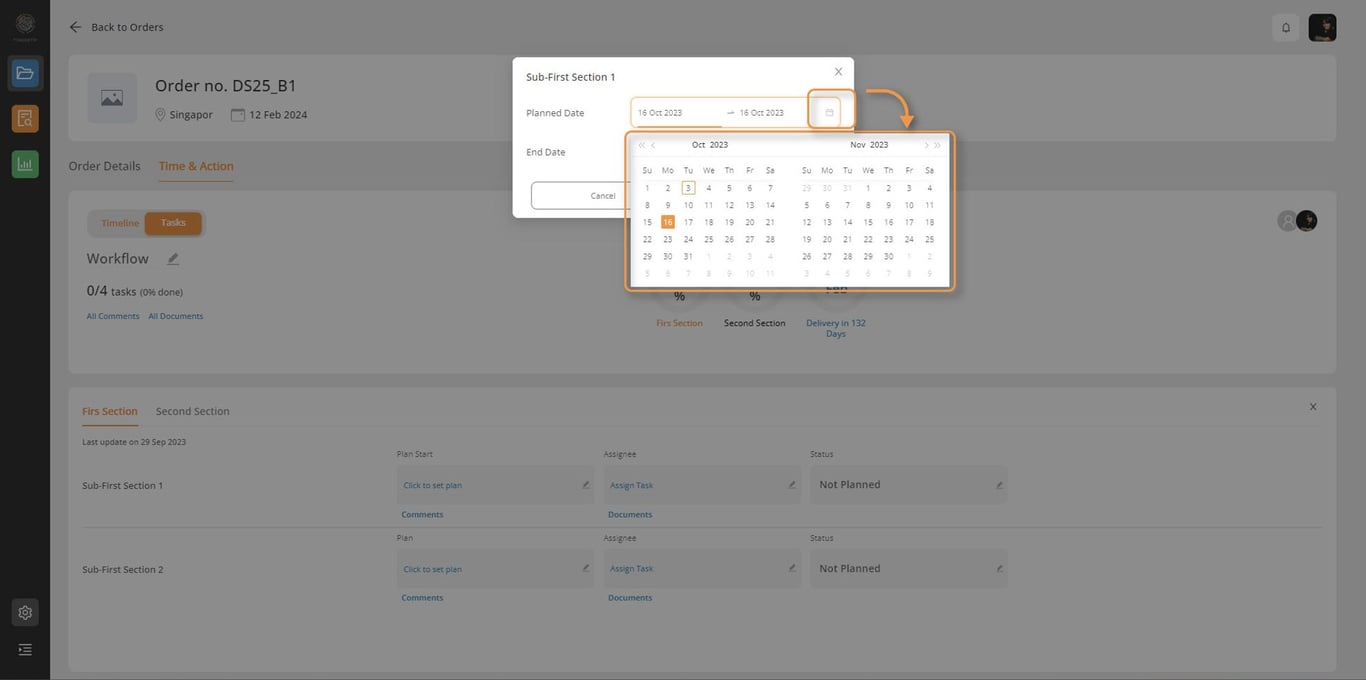Open the user profile avatar
1366x680 pixels.
pyautogui.click(x=1322, y=27)
